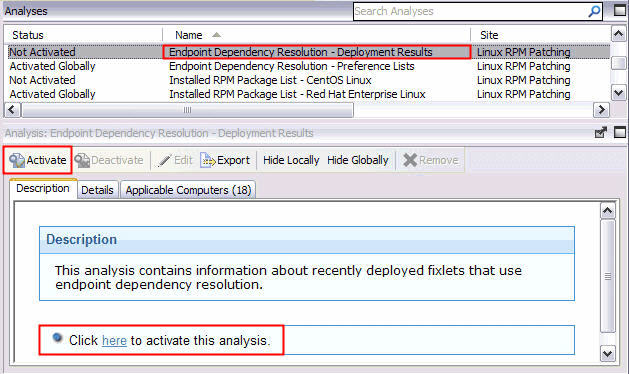Click the 'here' link to activate analysis
Screen dimensions: 629x374
tap(114, 341)
